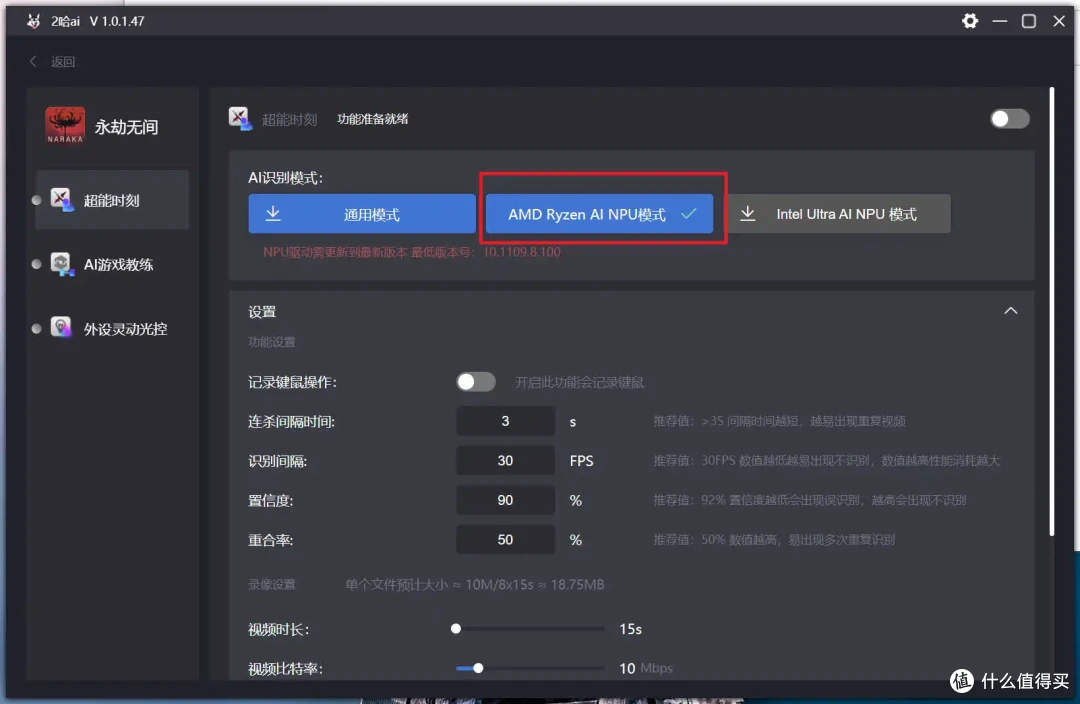This screenshot has height=704, width=1080.
Task: Toggle 记录键鼠操作 switch
Action: pyautogui.click(x=475, y=382)
